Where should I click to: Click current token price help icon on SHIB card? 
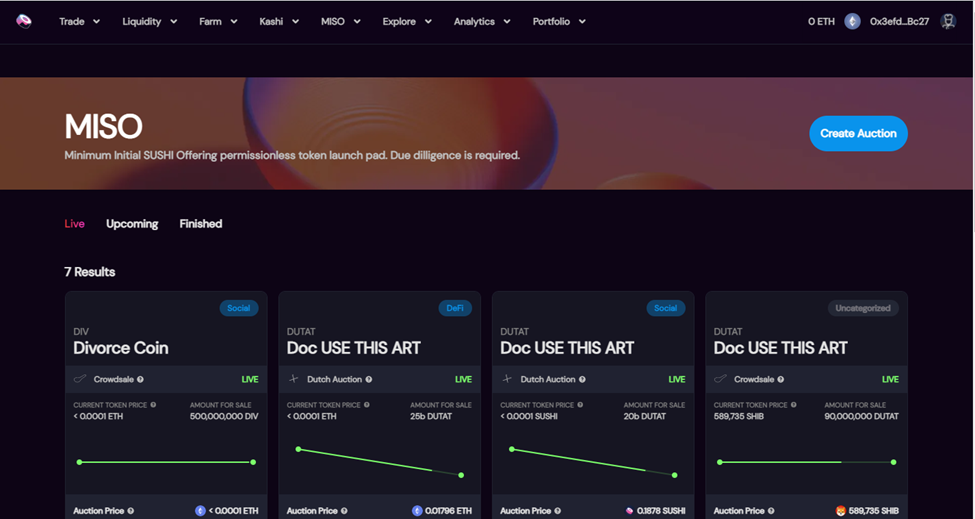pos(793,405)
